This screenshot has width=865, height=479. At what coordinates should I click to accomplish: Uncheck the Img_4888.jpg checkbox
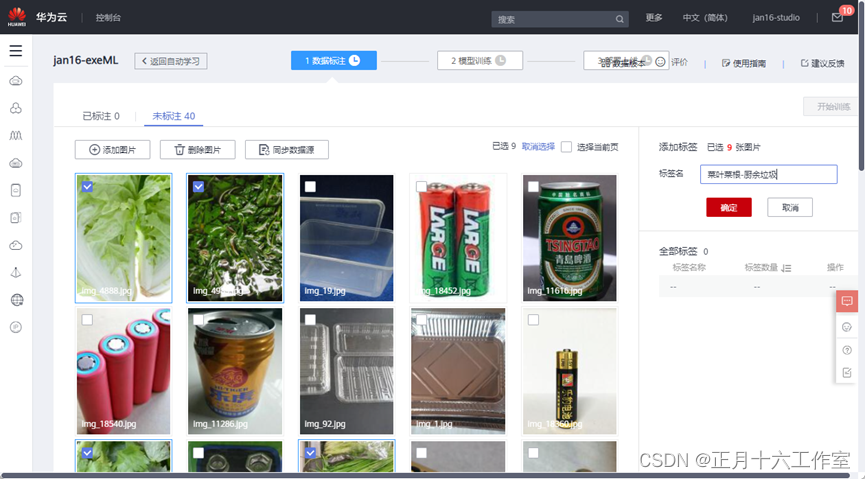click(x=87, y=187)
